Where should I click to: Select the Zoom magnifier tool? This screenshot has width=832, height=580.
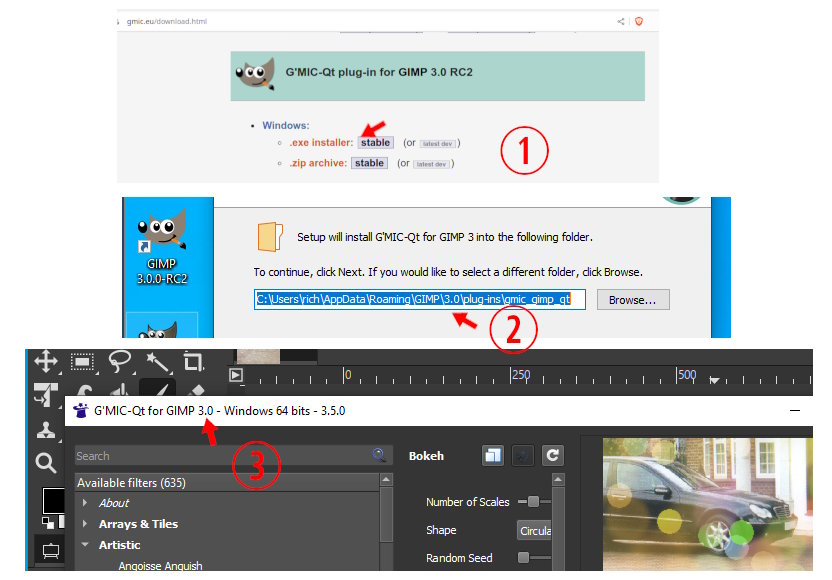[x=46, y=463]
